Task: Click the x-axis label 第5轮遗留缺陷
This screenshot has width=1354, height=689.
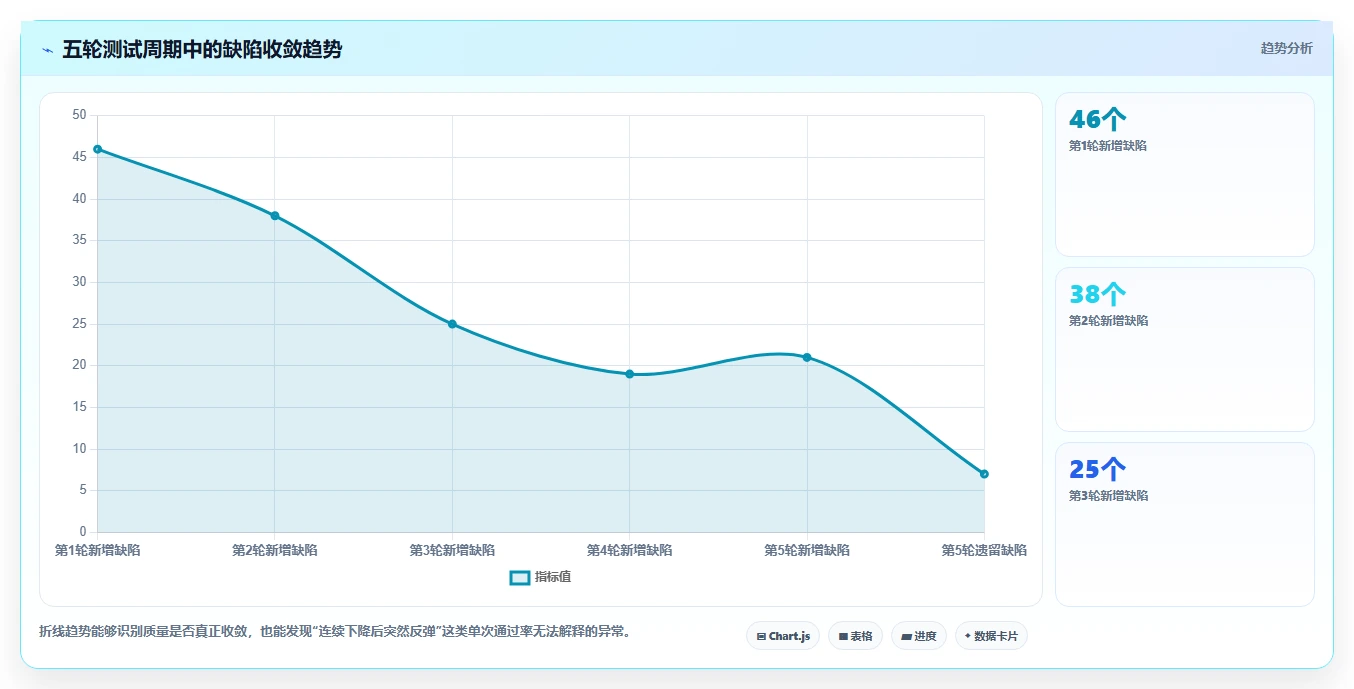Action: click(x=984, y=550)
